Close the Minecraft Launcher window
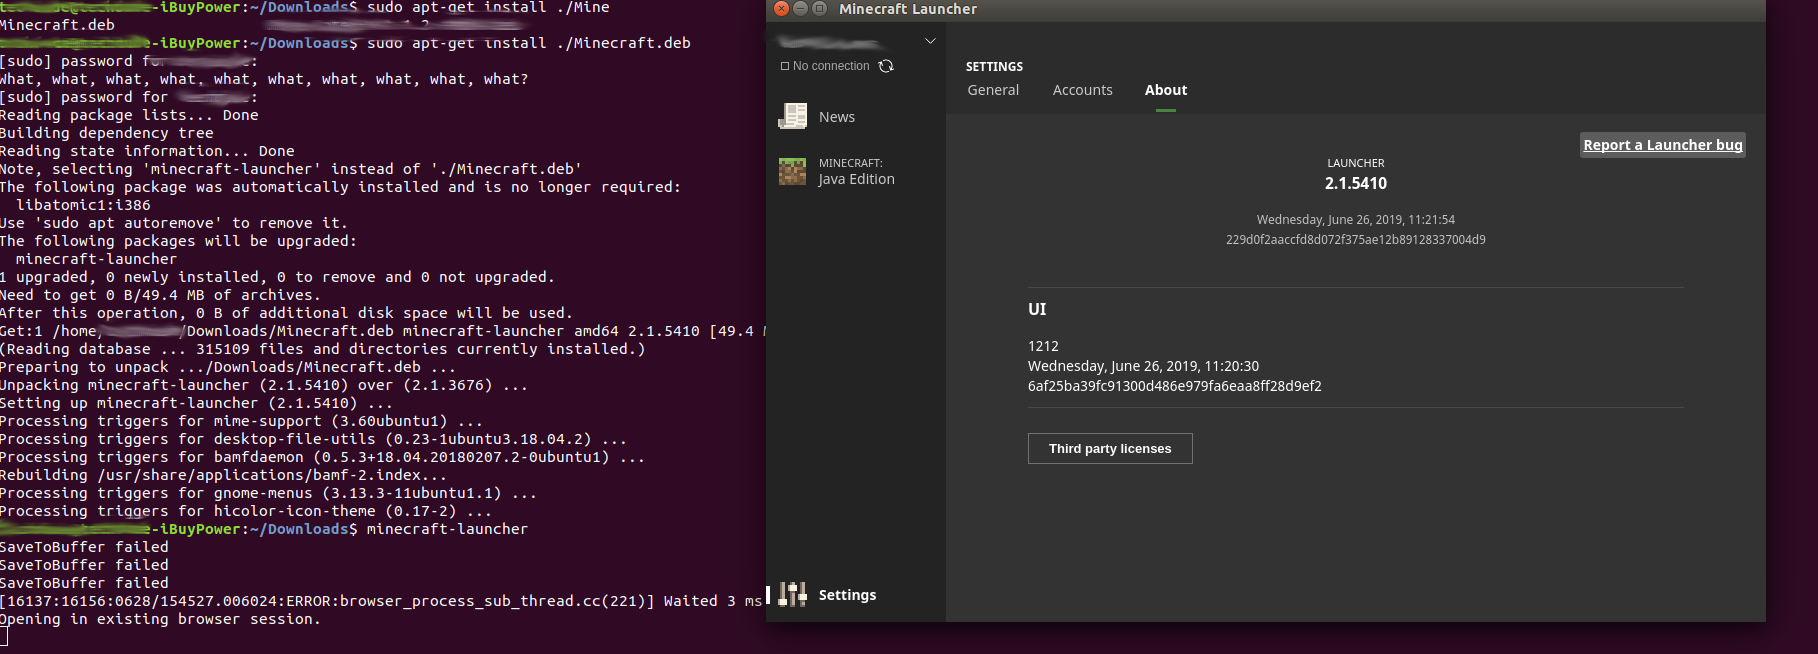The image size is (1818, 654). [782, 9]
